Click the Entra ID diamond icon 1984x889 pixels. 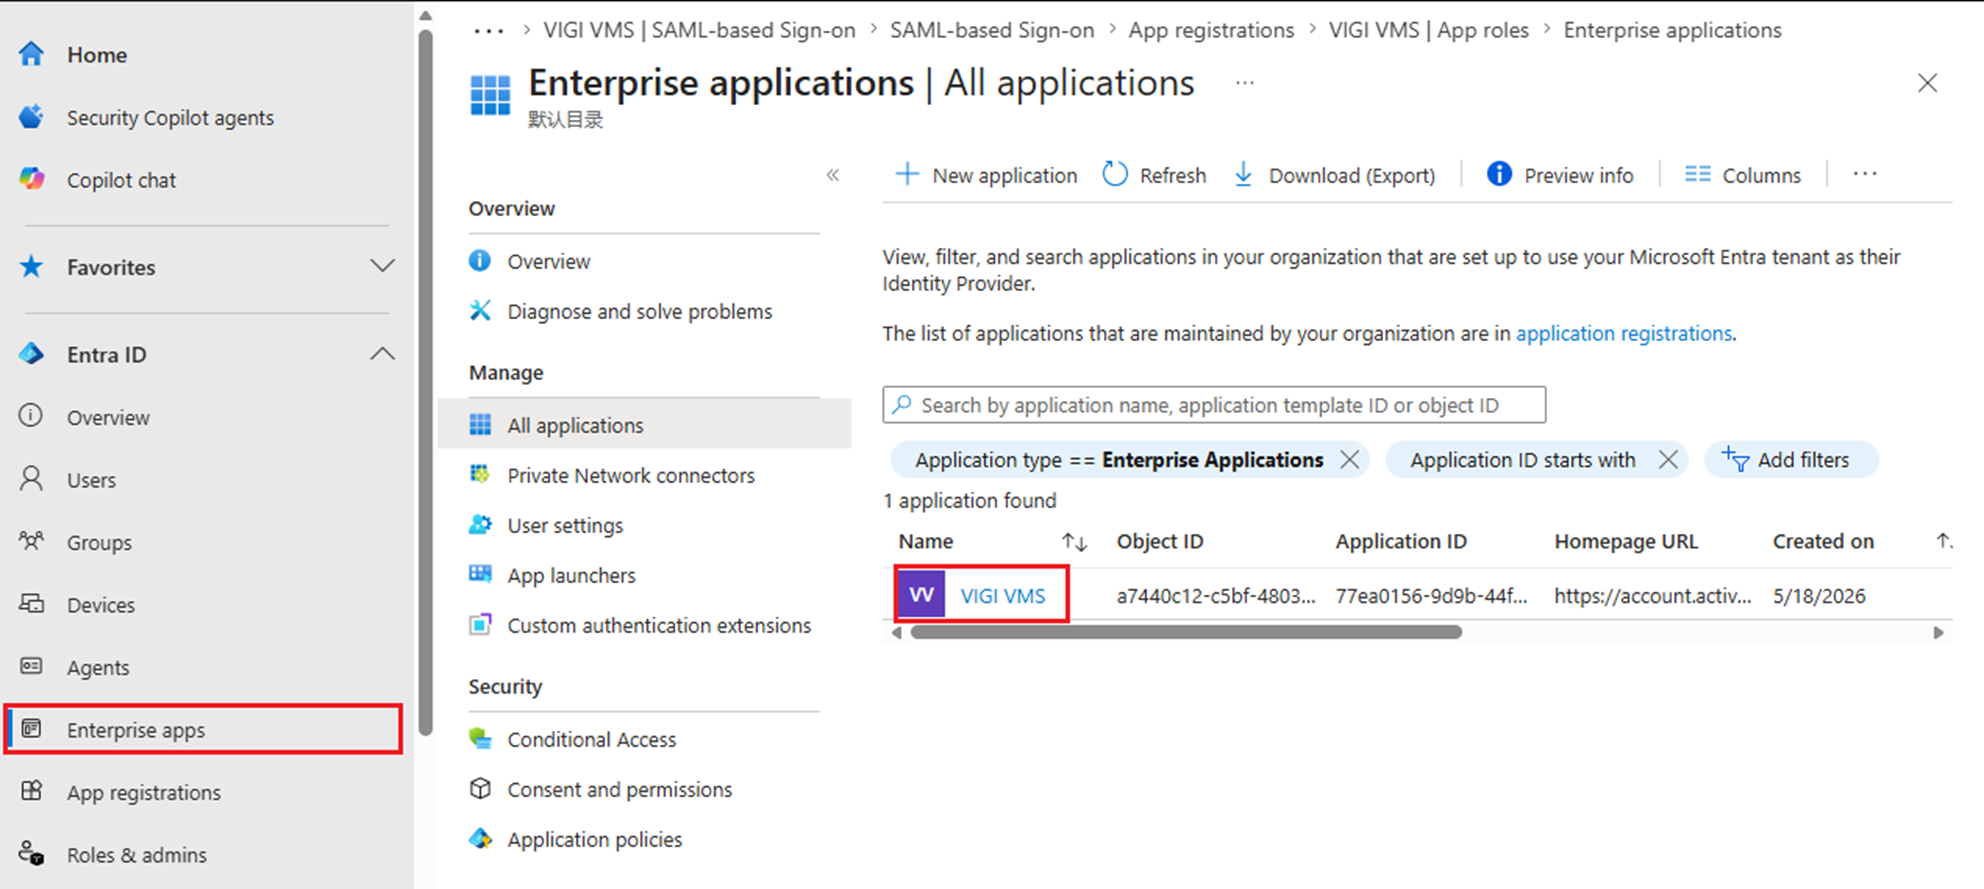tap(32, 354)
